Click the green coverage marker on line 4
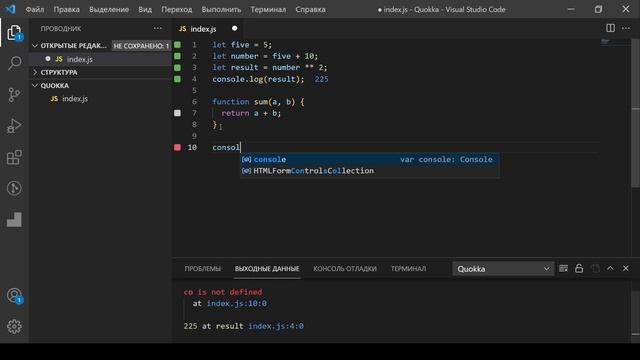Screen dimensions: 640x360 click(178, 79)
